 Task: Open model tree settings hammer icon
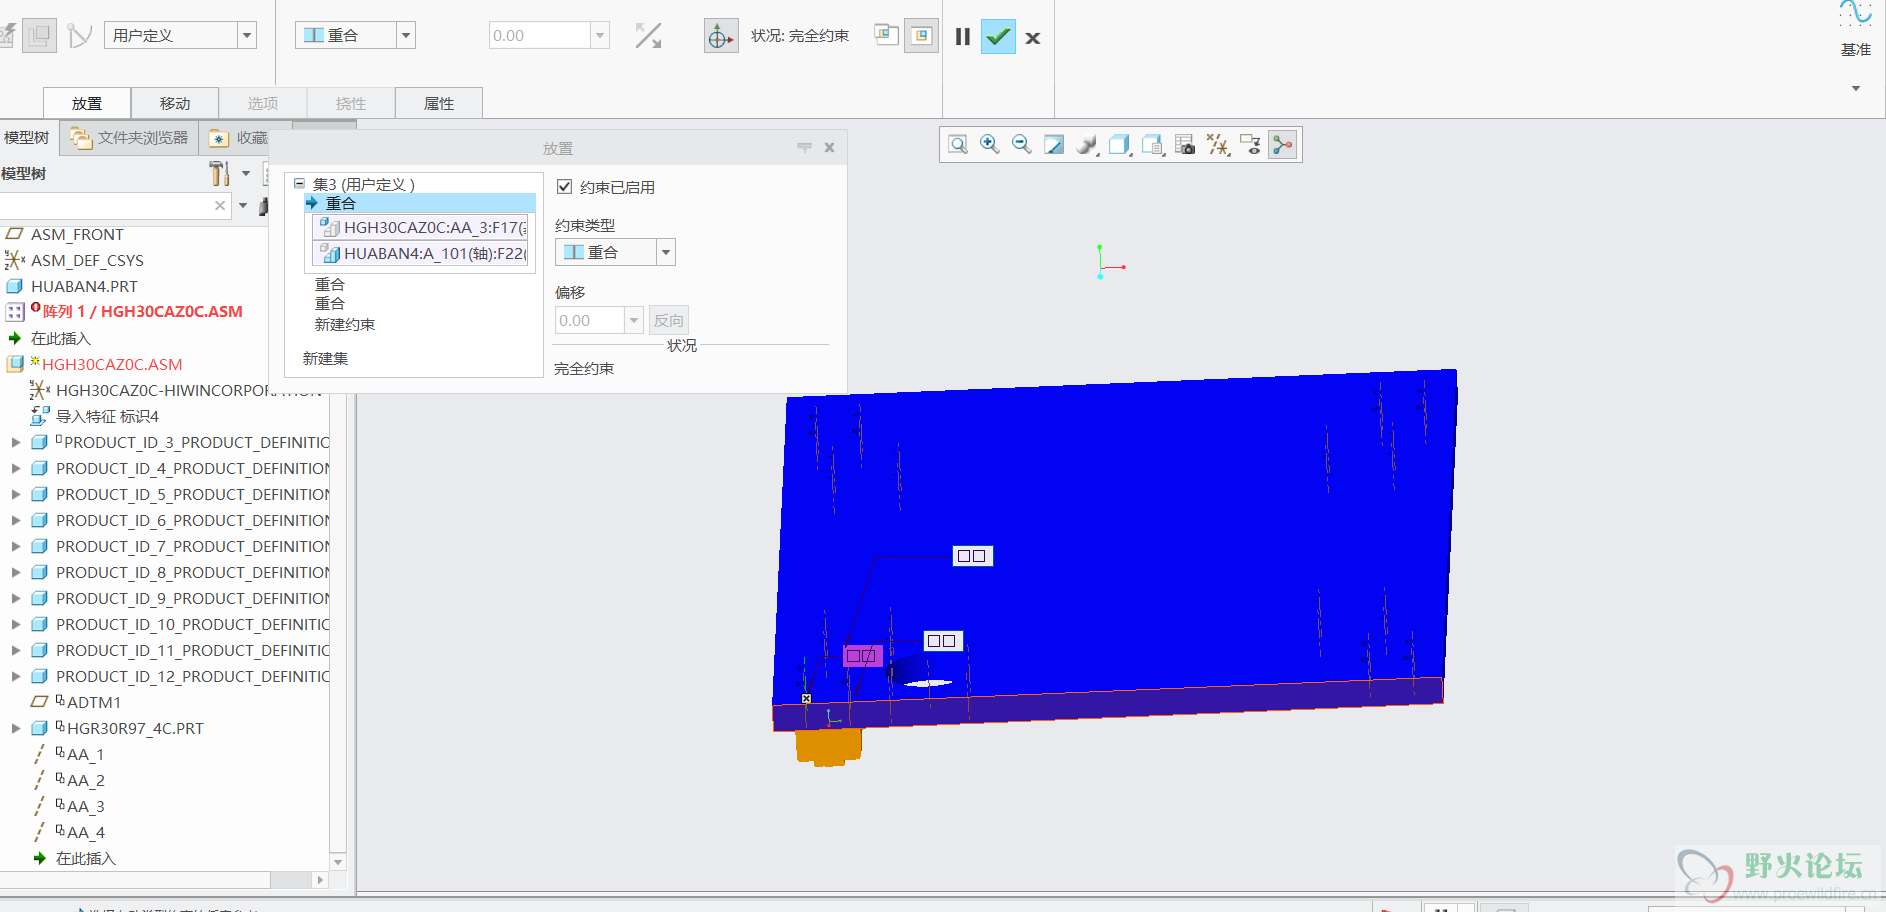pos(219,173)
